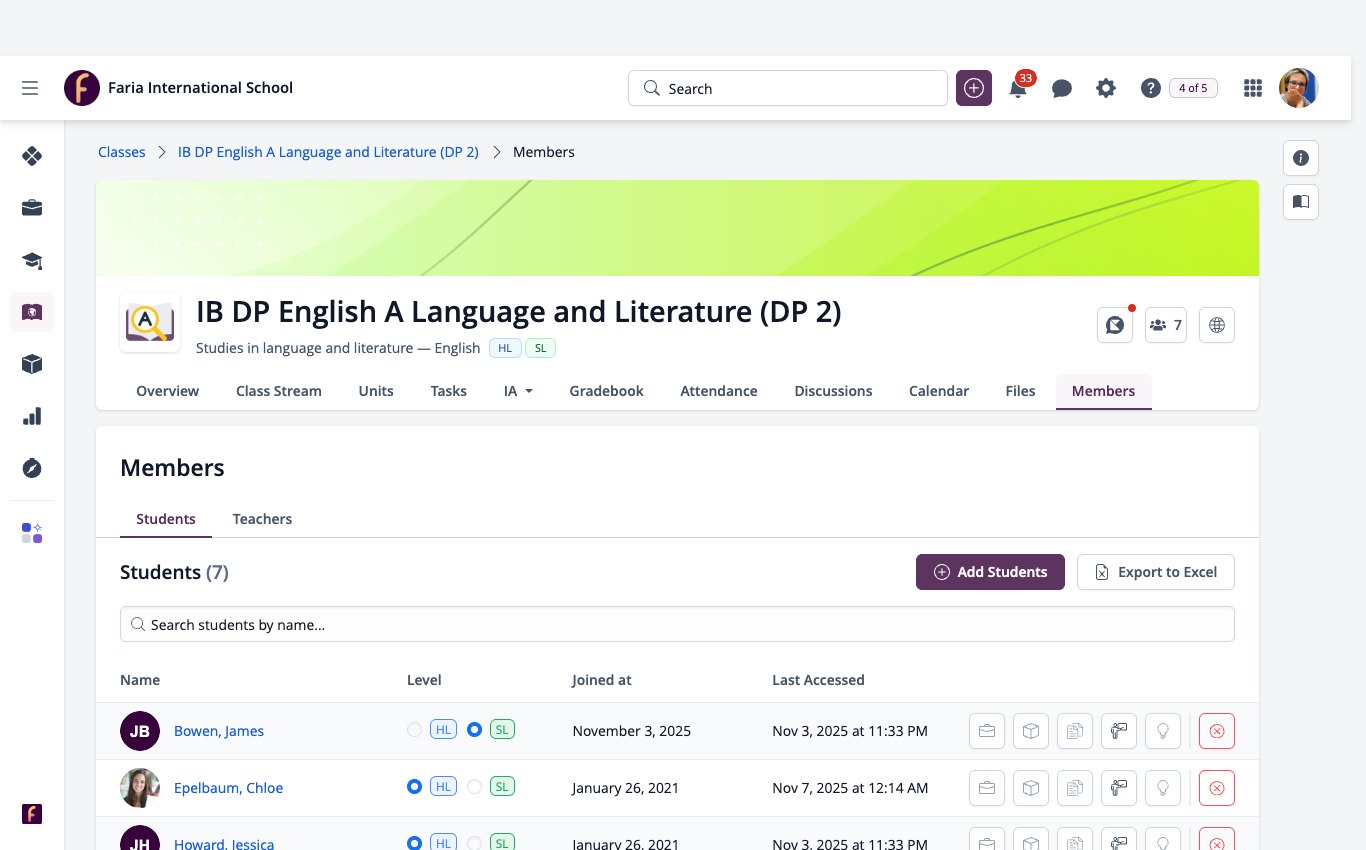Image resolution: width=1366 pixels, height=850 pixels.
Task: Click the briefcase icon for Epelbaum, Chloe
Action: tap(987, 788)
